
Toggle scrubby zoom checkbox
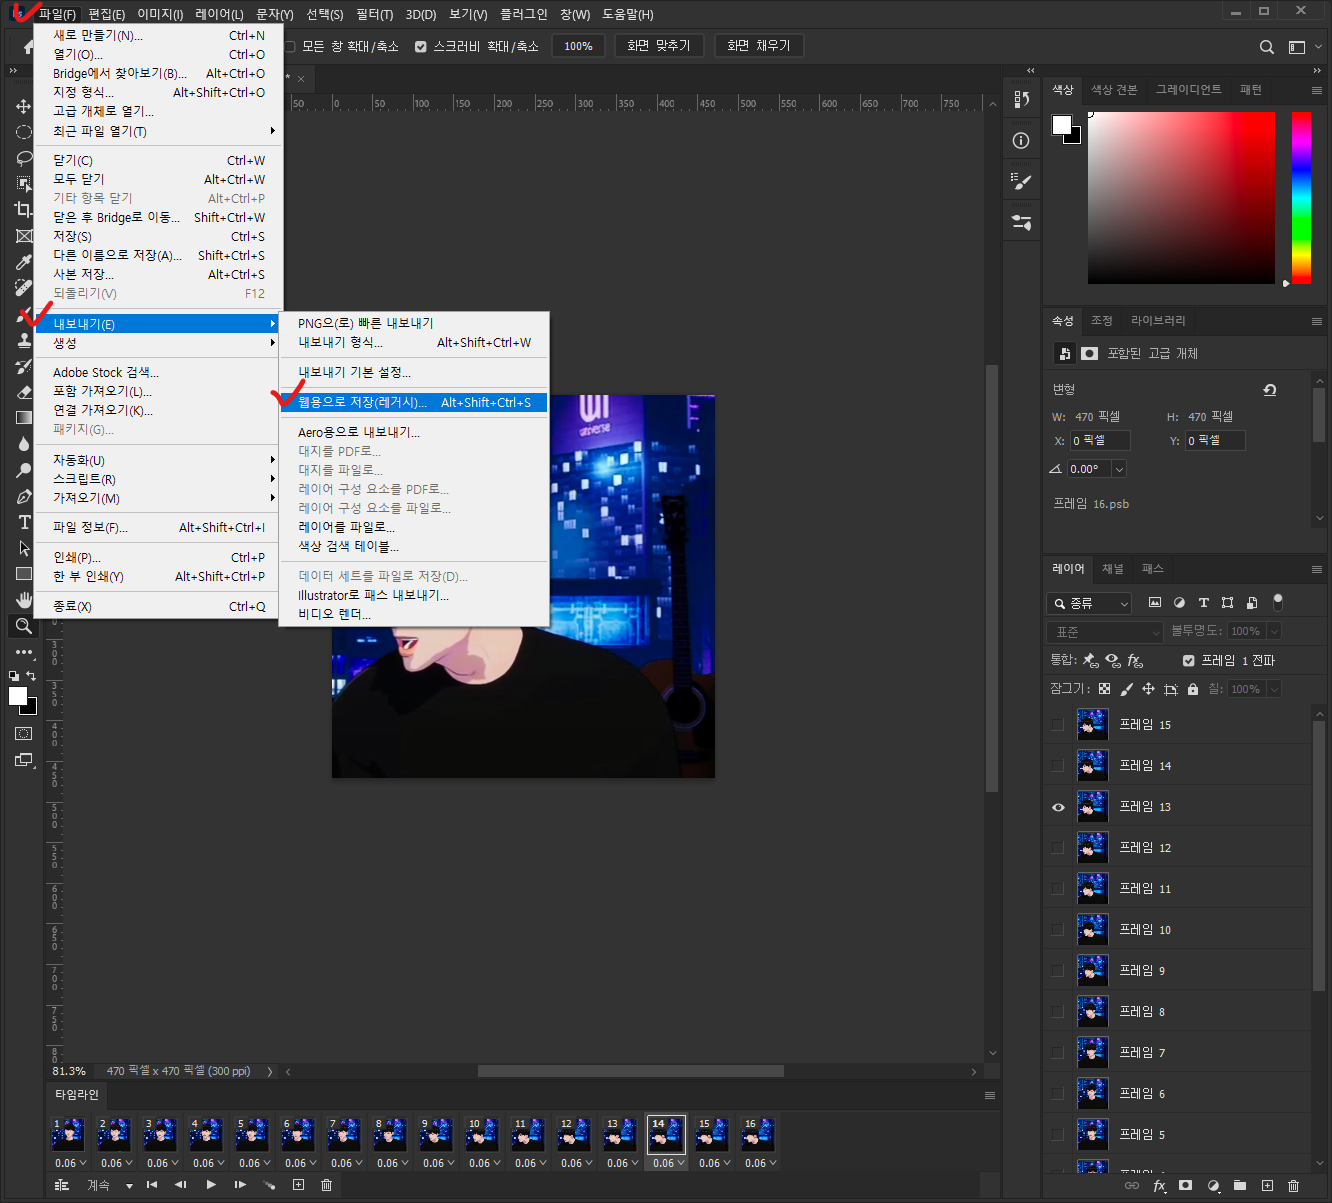click(420, 46)
